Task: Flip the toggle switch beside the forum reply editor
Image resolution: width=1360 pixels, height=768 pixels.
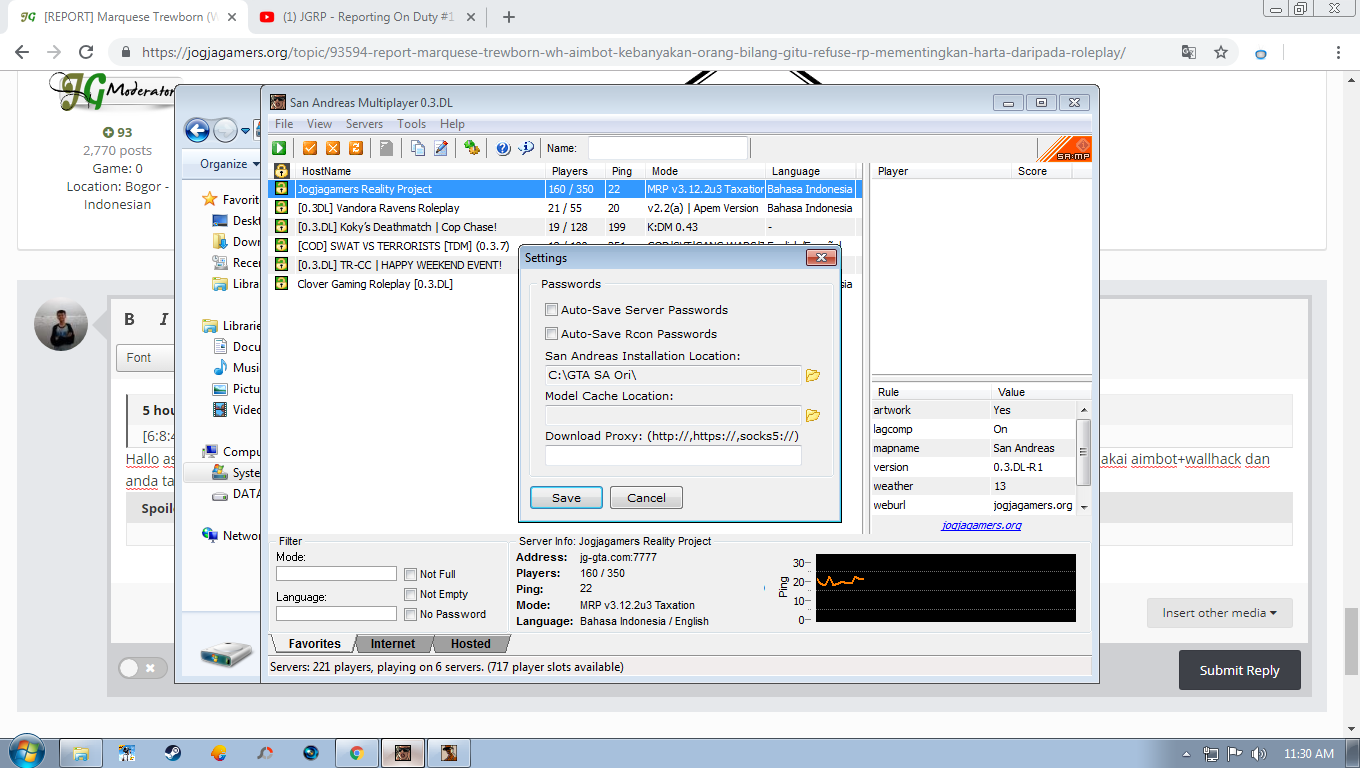Action: coord(143,668)
